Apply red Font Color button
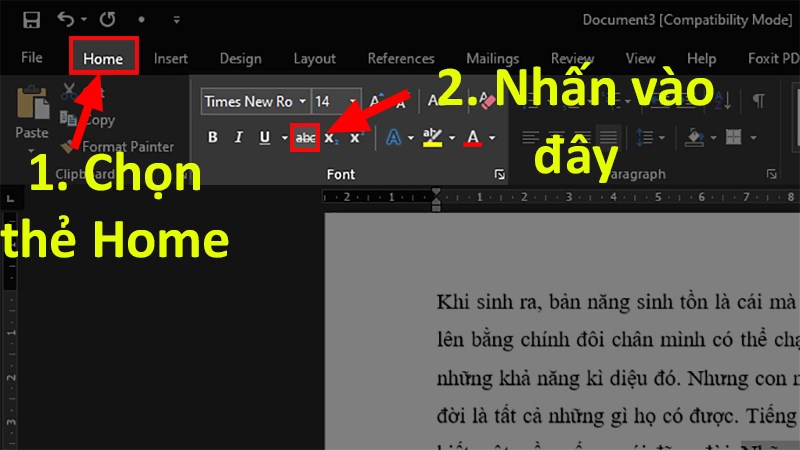 tap(473, 137)
